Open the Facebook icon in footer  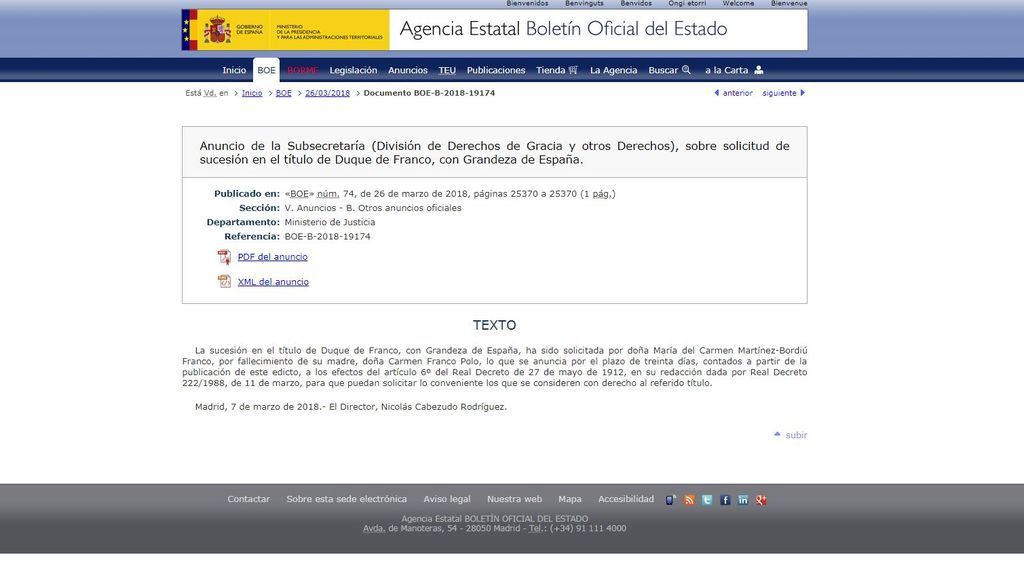pyautogui.click(x=725, y=500)
